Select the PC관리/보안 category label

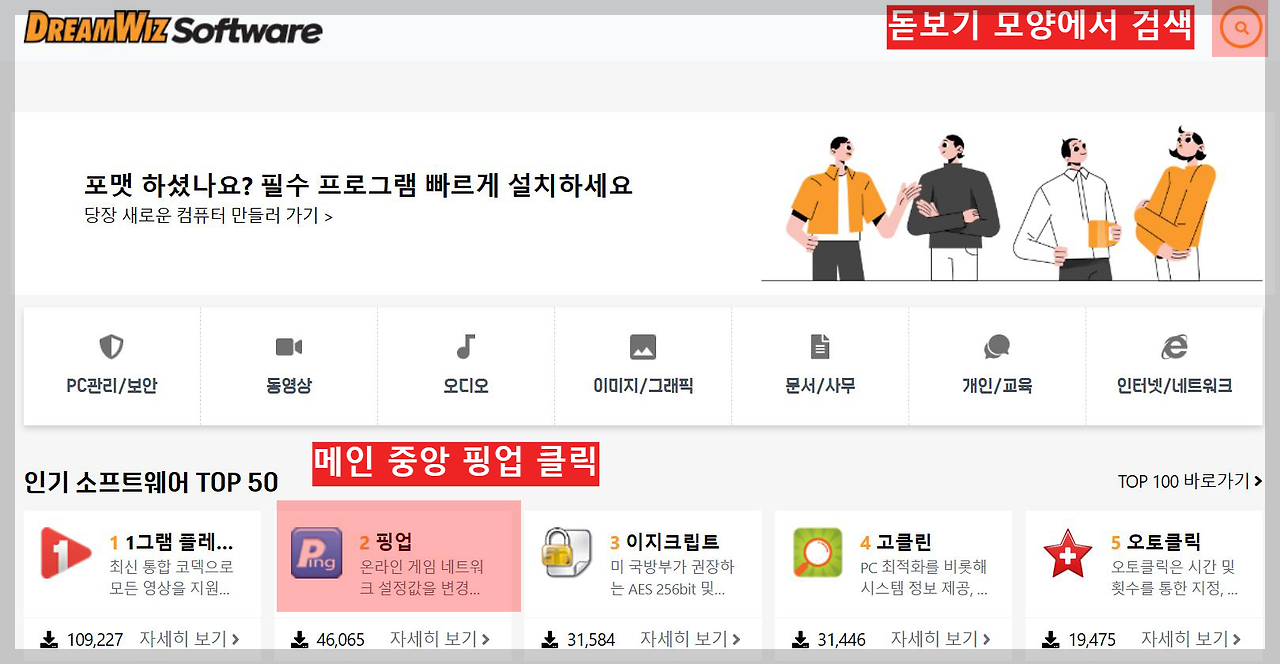pyautogui.click(x=111, y=386)
